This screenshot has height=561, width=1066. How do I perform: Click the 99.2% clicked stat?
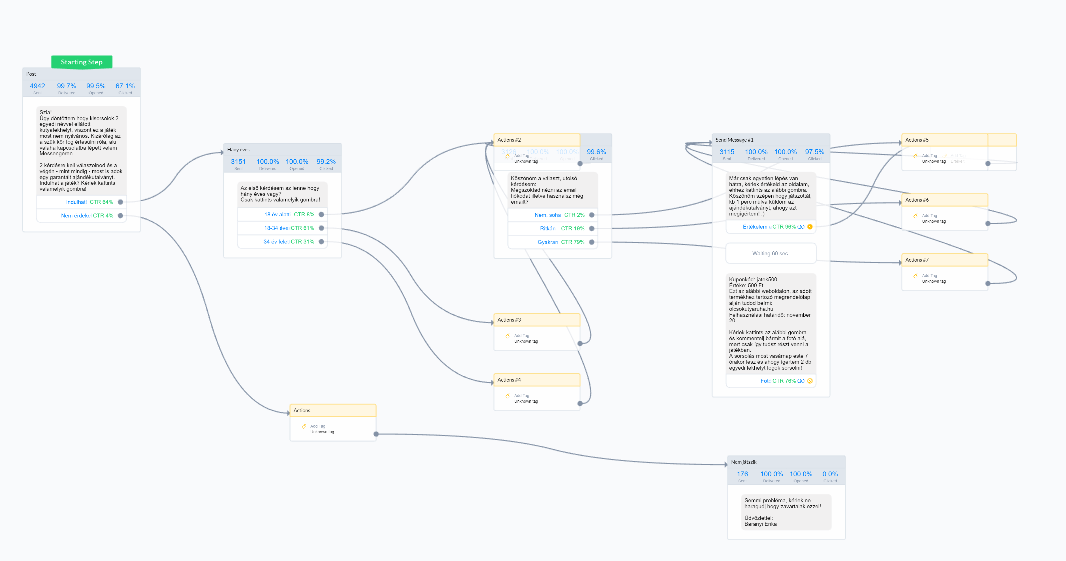tap(326, 163)
